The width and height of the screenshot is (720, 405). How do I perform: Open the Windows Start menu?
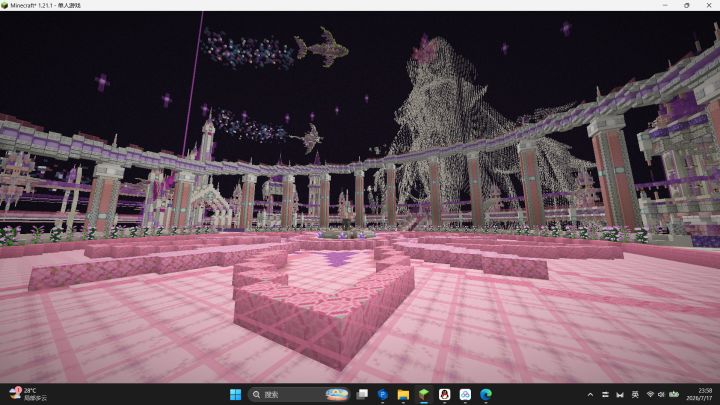click(x=235, y=394)
